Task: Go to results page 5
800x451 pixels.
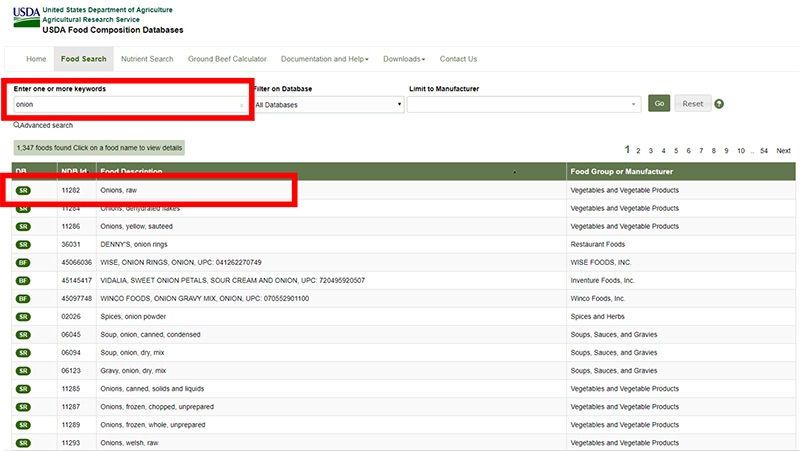Action: [x=676, y=151]
